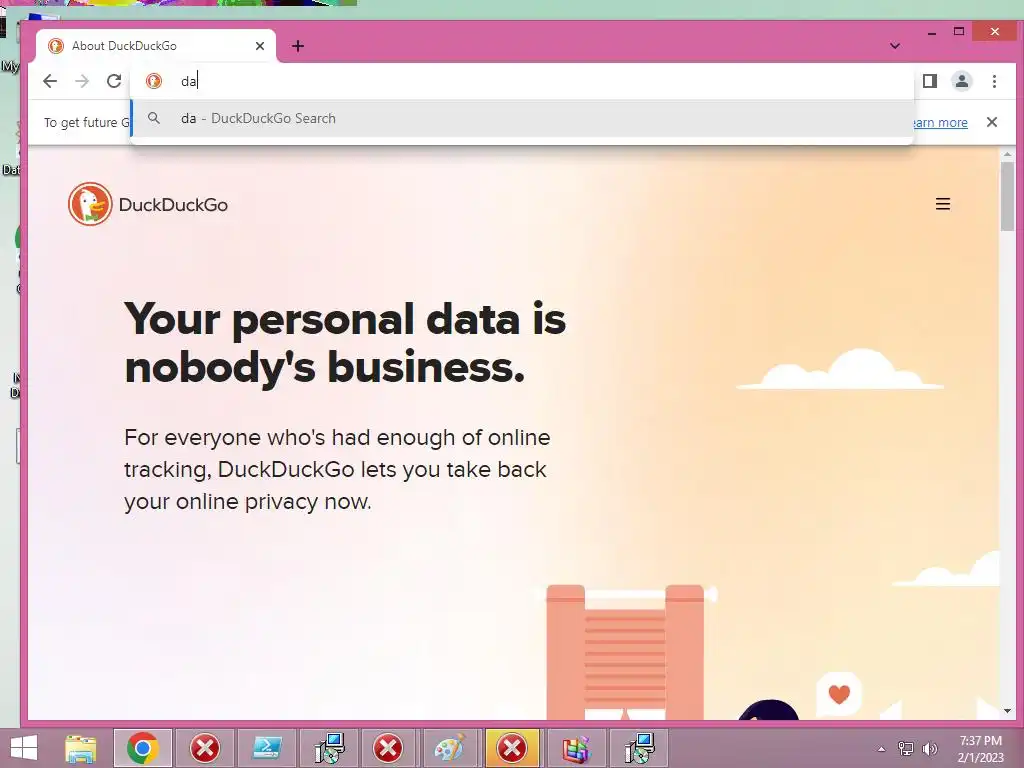Open the Paint palette taskbar icon
1024x768 pixels.
[x=450, y=748]
